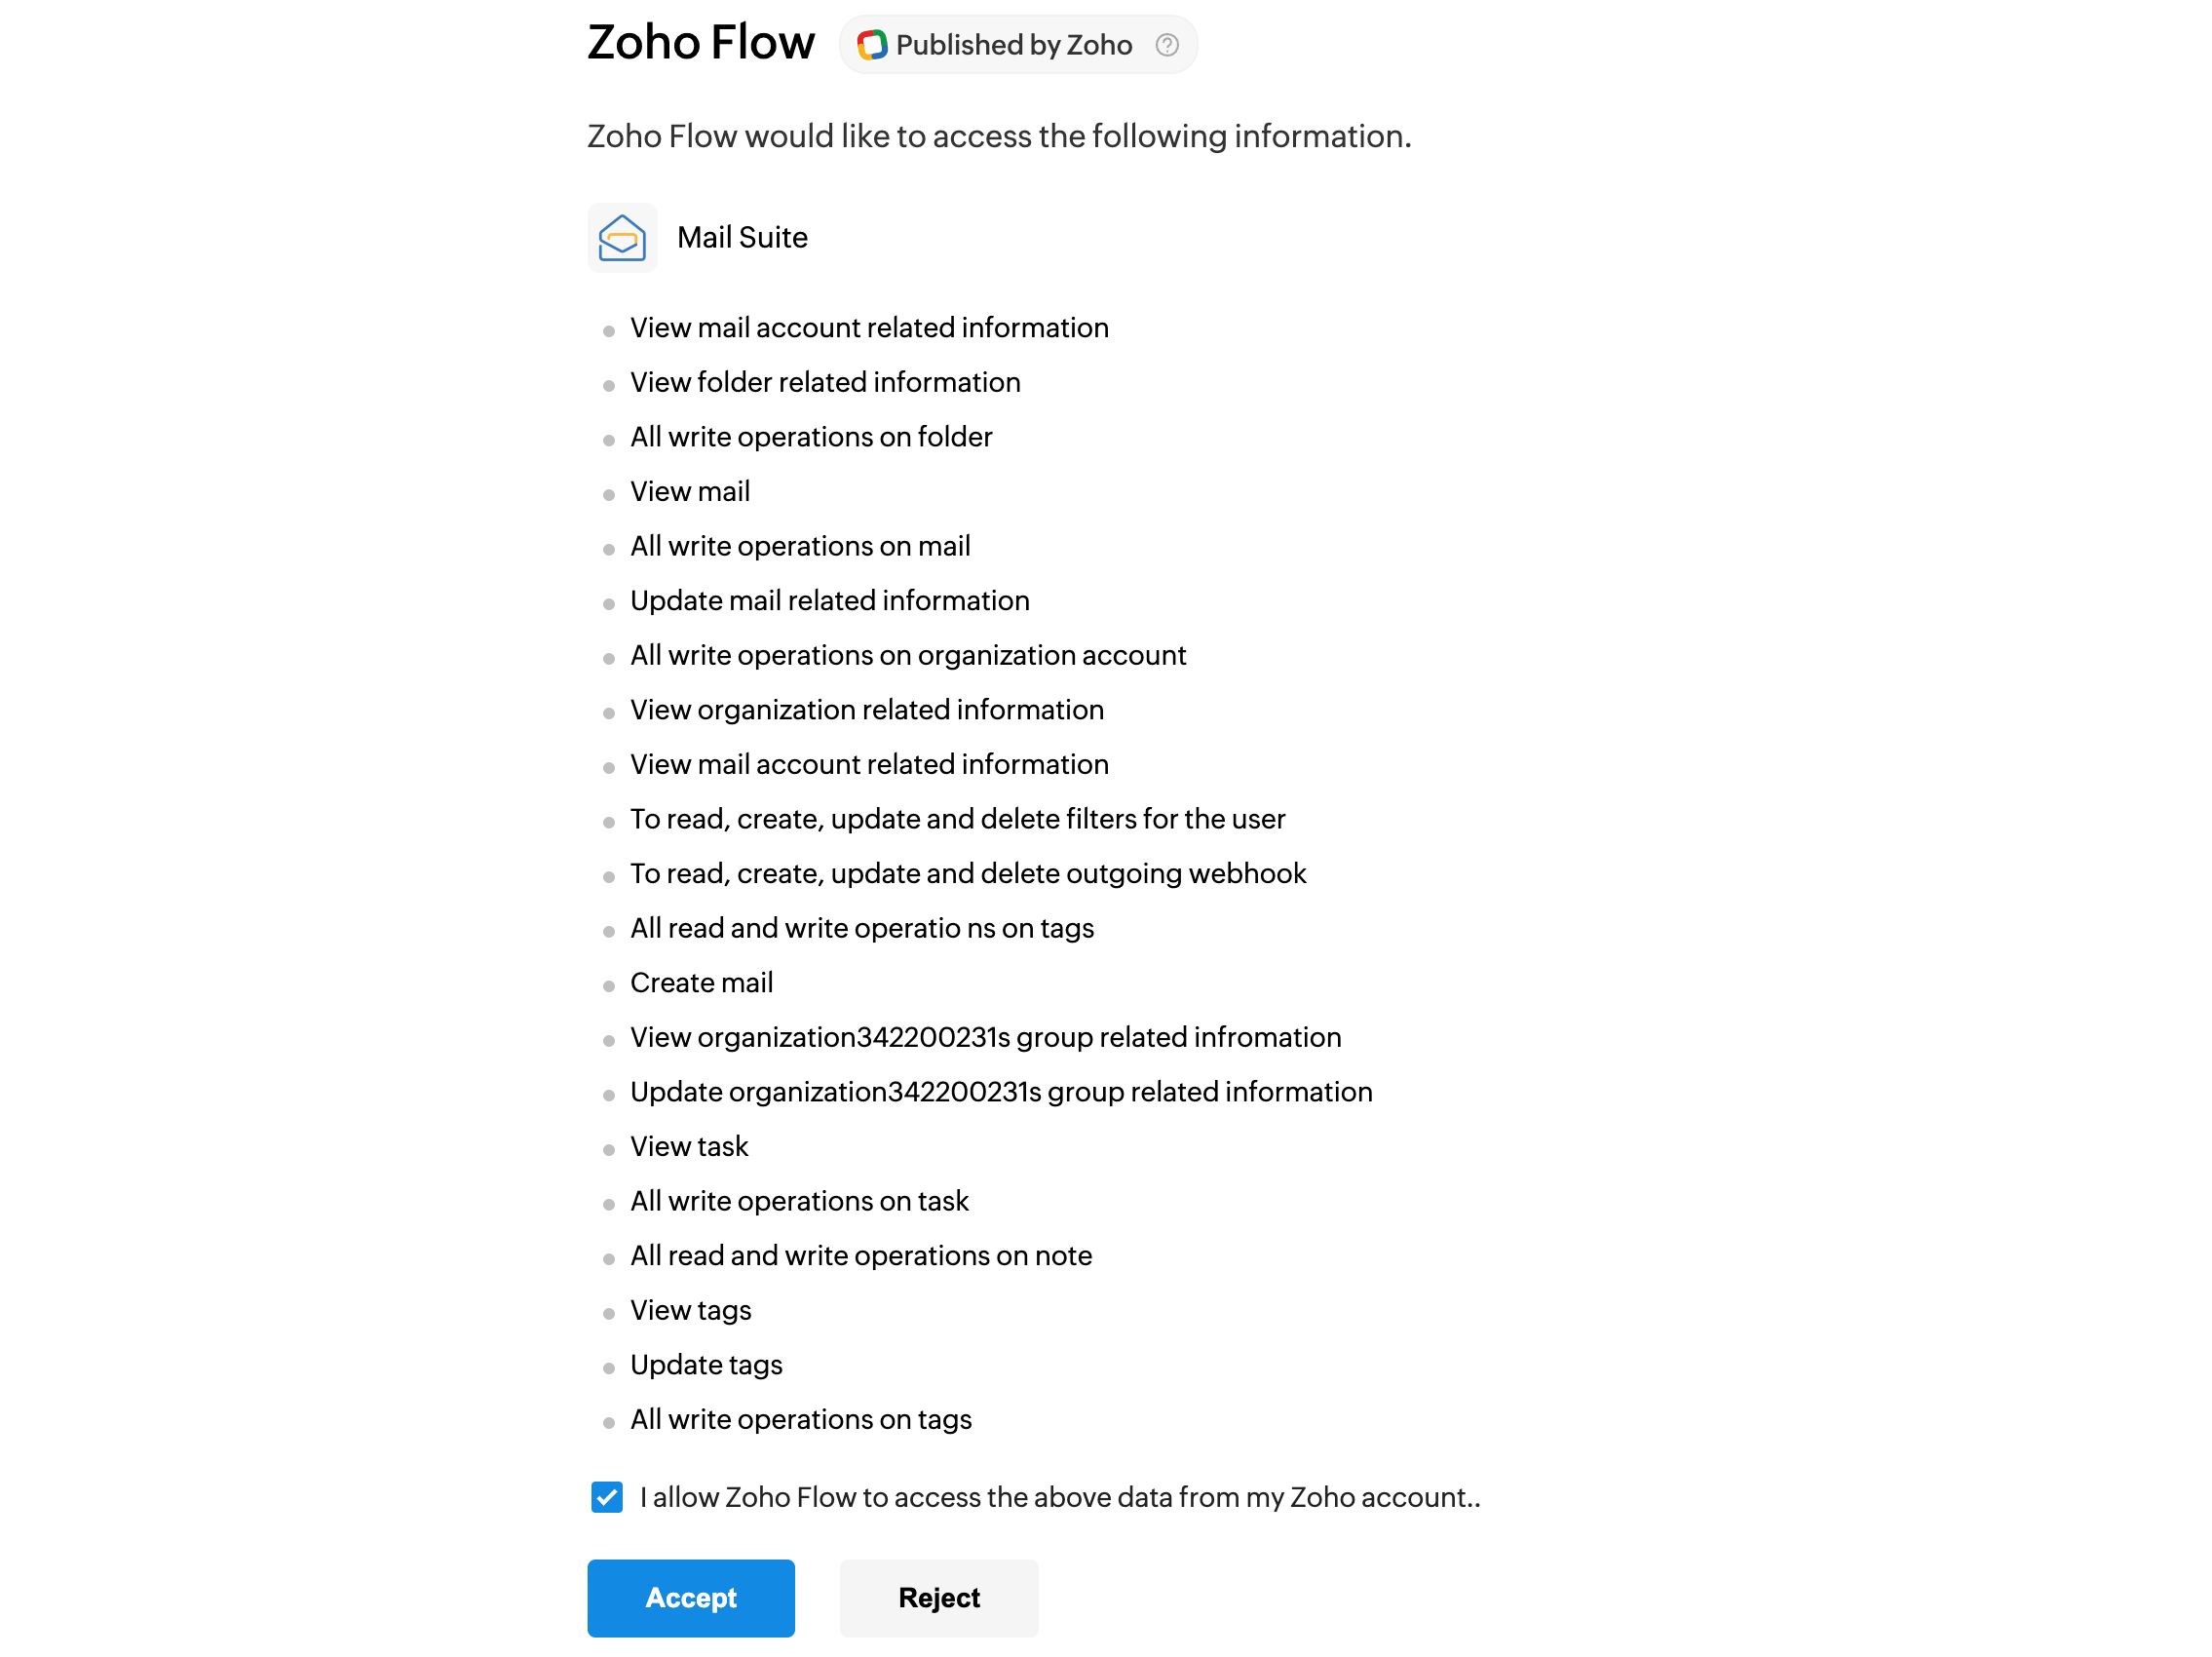Click the Zoho logo in the publisher badge
The height and width of the screenshot is (1657, 2212).
871,45
